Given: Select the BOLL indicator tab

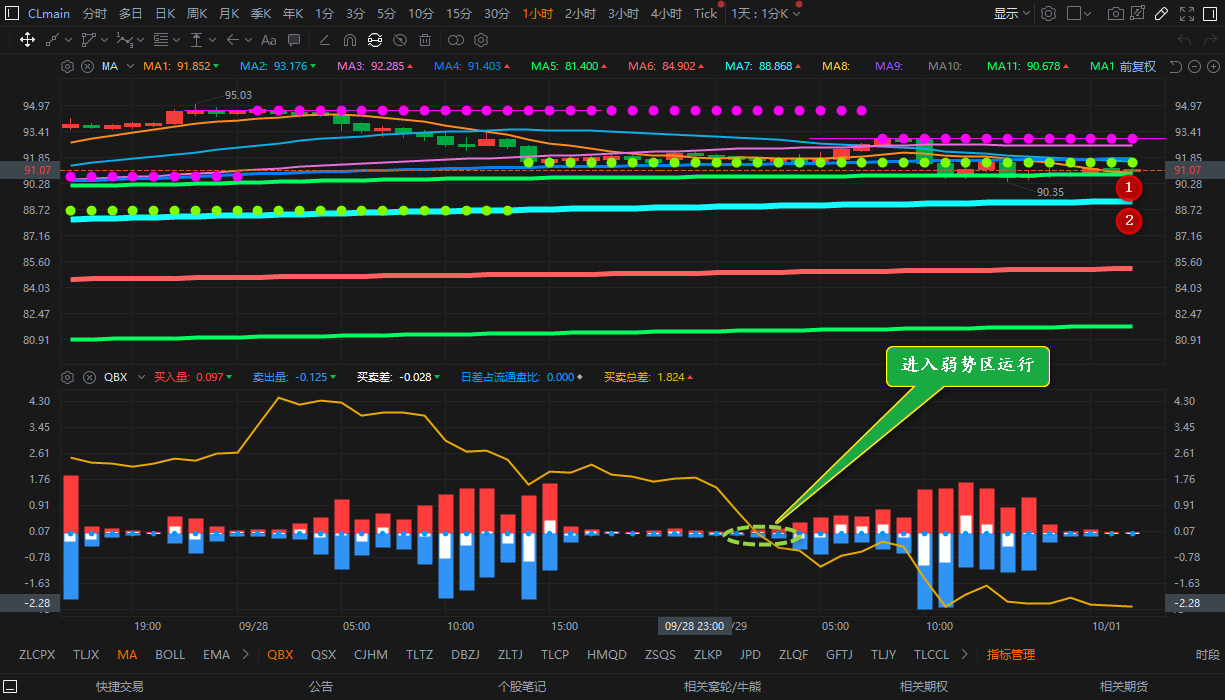Looking at the screenshot, I should (x=170, y=654).
